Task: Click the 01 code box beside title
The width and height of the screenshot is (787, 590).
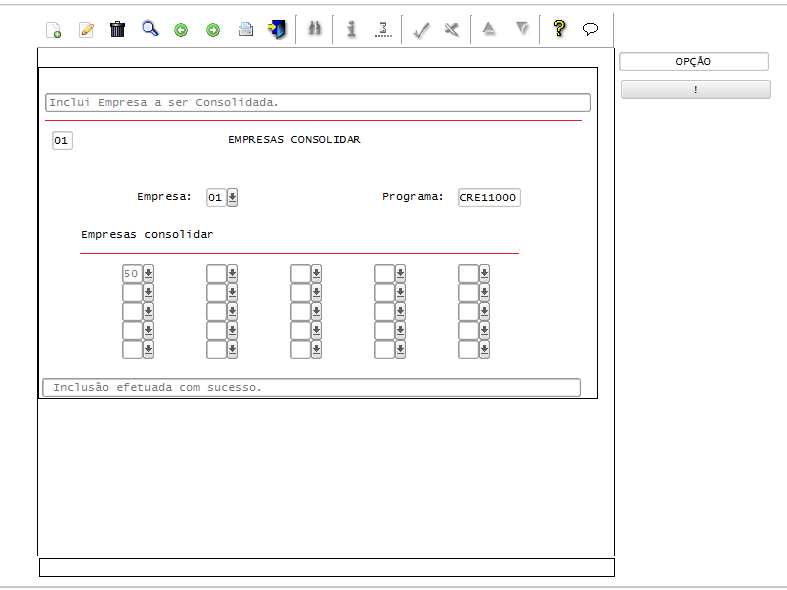Action: tap(62, 140)
